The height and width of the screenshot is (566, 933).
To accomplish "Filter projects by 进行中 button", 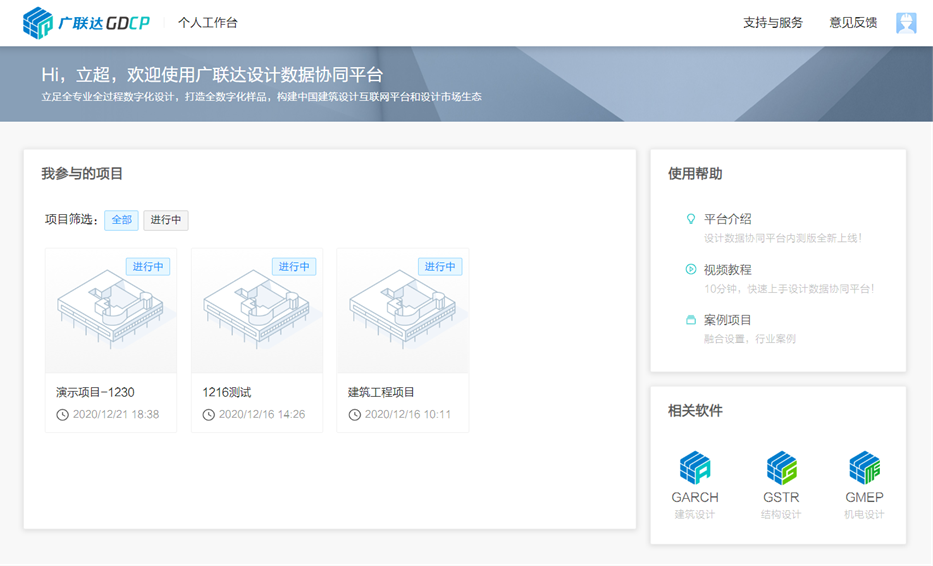I will click(x=165, y=220).
